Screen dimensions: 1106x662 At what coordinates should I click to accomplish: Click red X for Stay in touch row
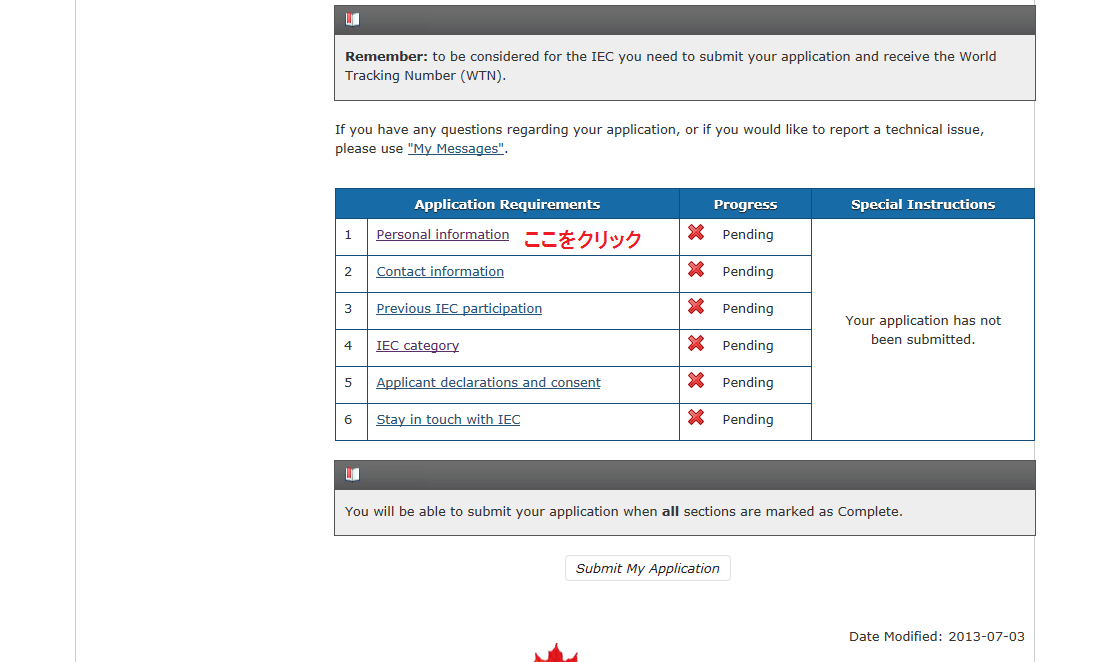point(696,418)
